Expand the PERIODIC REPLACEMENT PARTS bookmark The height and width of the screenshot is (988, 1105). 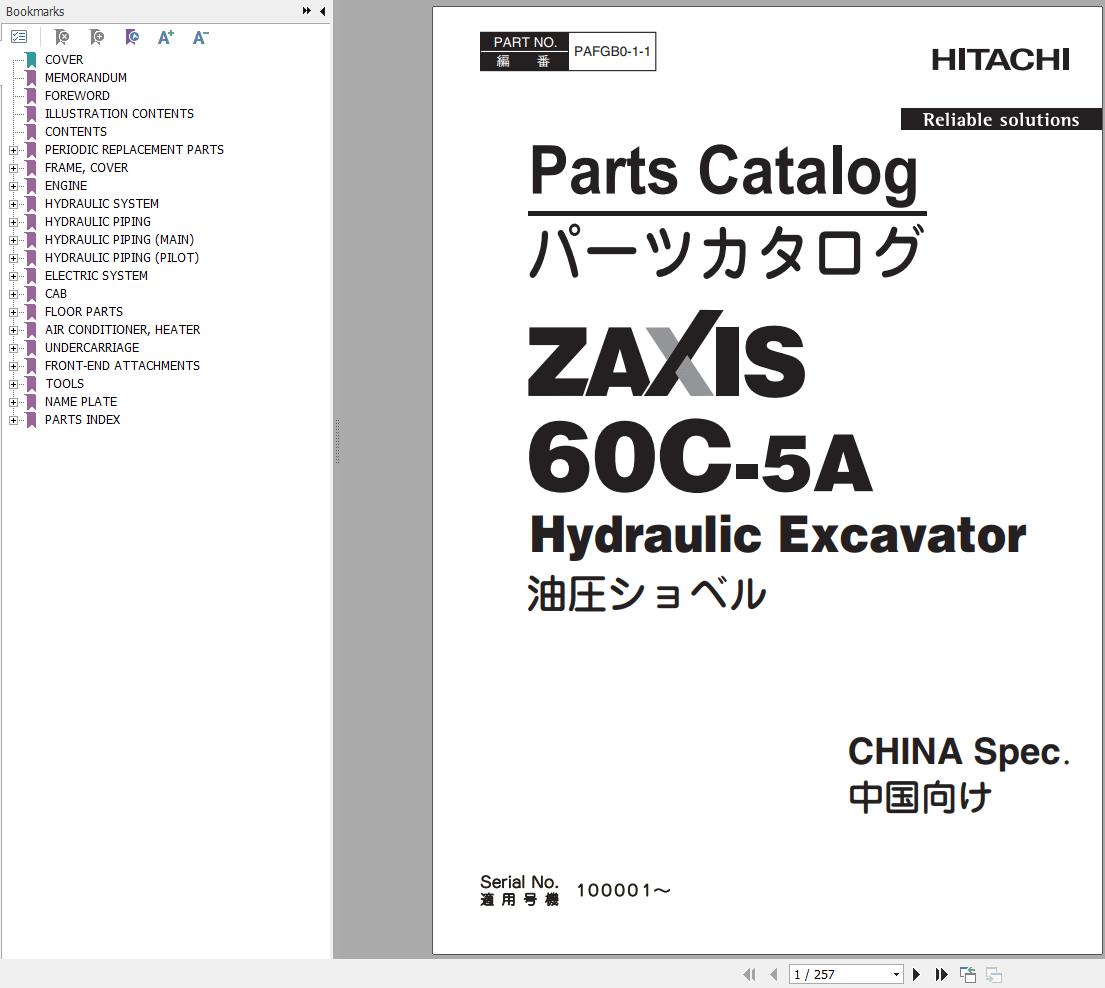(13, 150)
